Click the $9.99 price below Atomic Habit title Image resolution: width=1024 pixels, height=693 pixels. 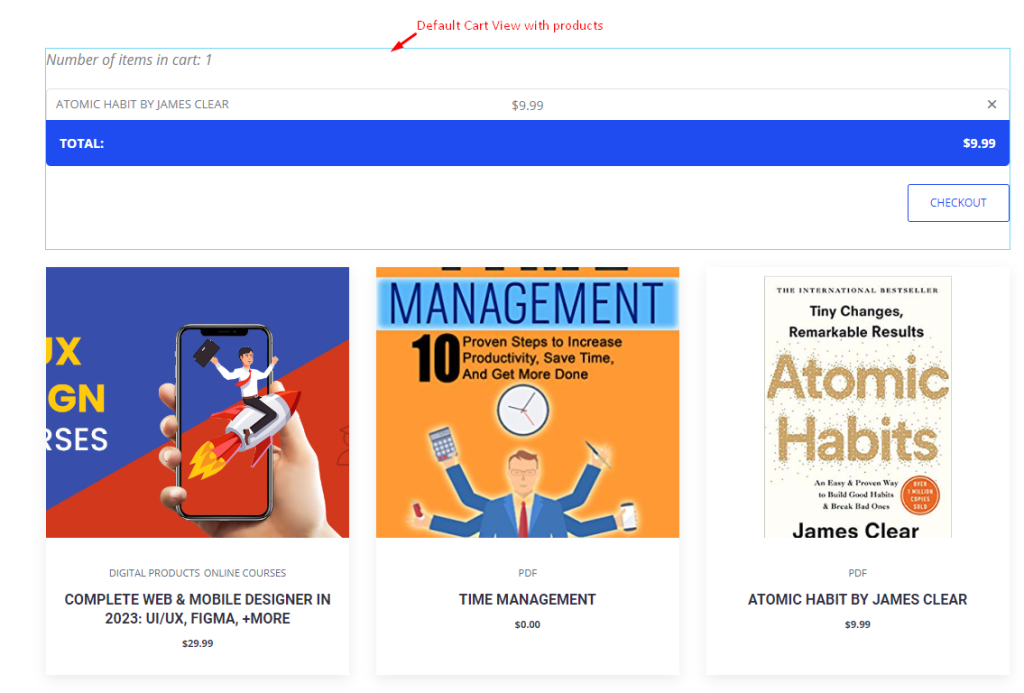click(x=857, y=624)
